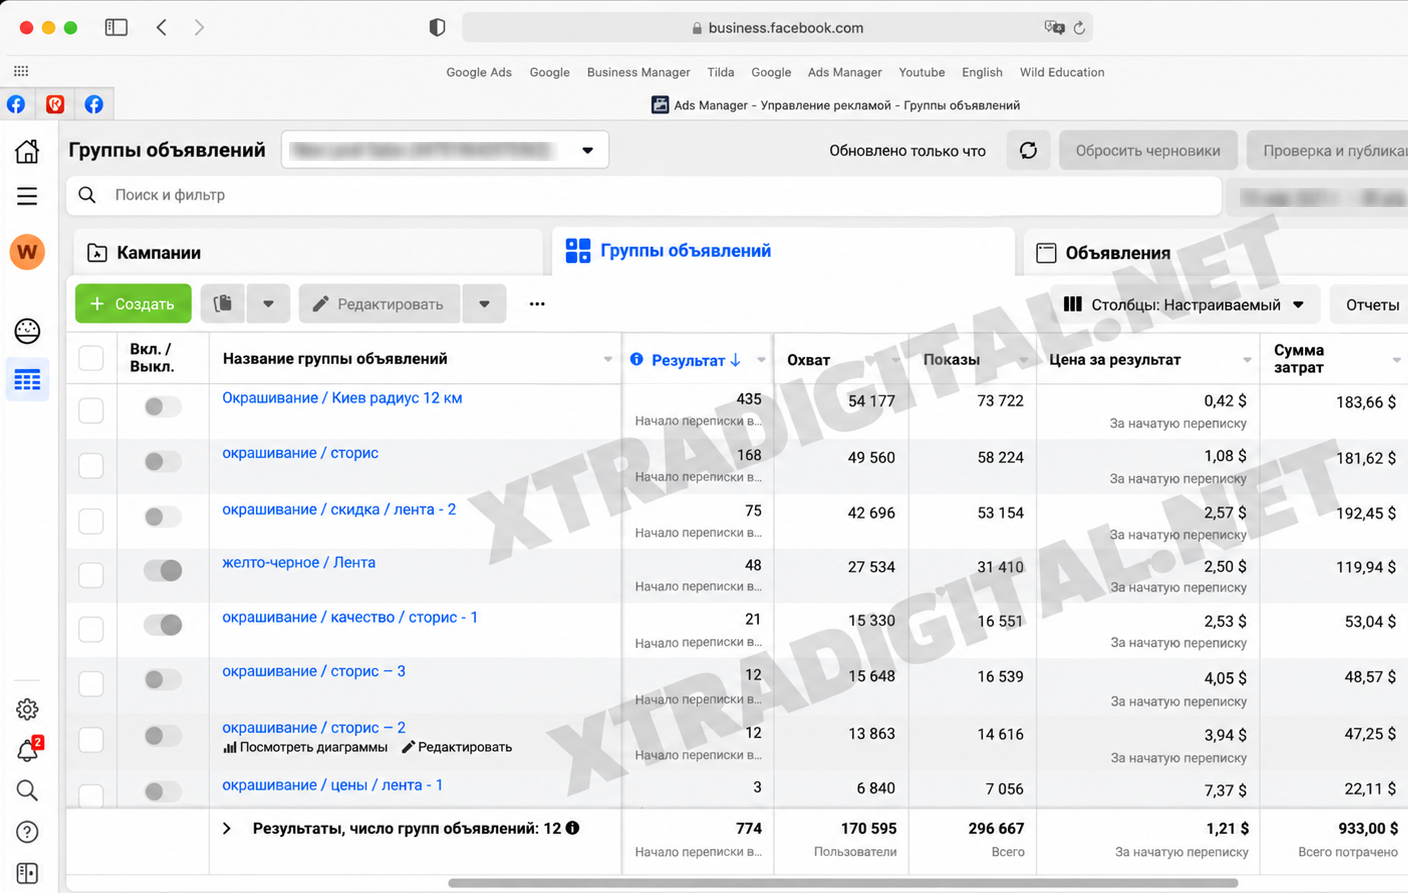Tick checkbox for желто-черное / Лента row
Viewport: 1408px width, 893px height.
[x=91, y=575]
